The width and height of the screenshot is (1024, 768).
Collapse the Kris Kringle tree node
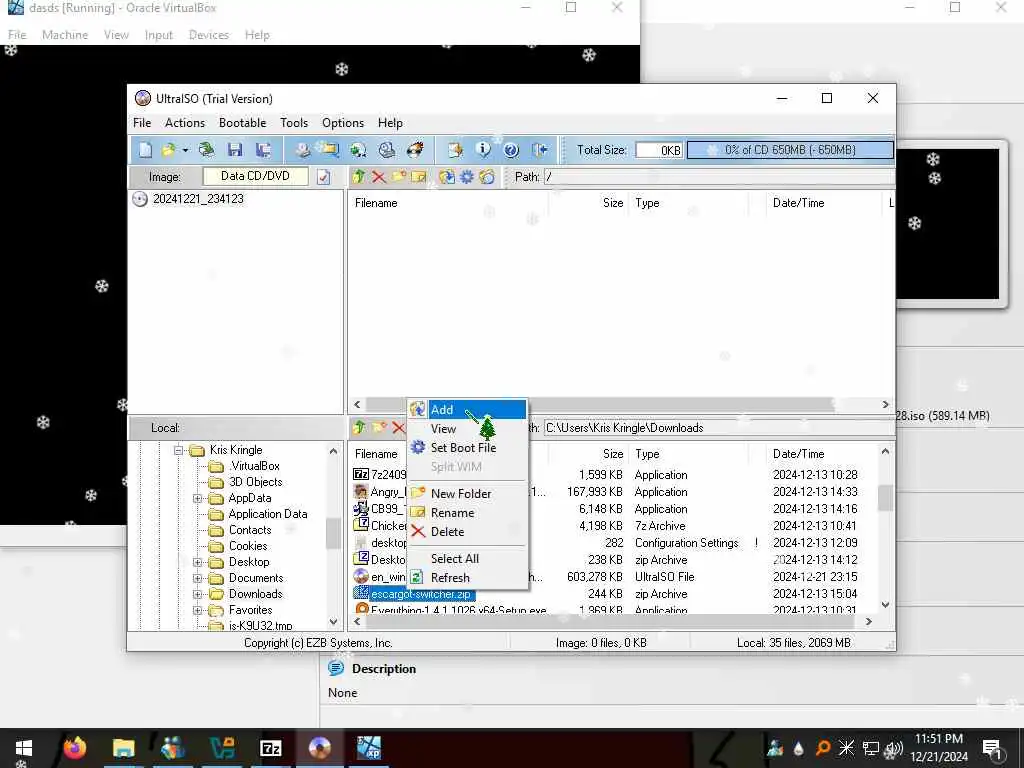click(x=178, y=450)
